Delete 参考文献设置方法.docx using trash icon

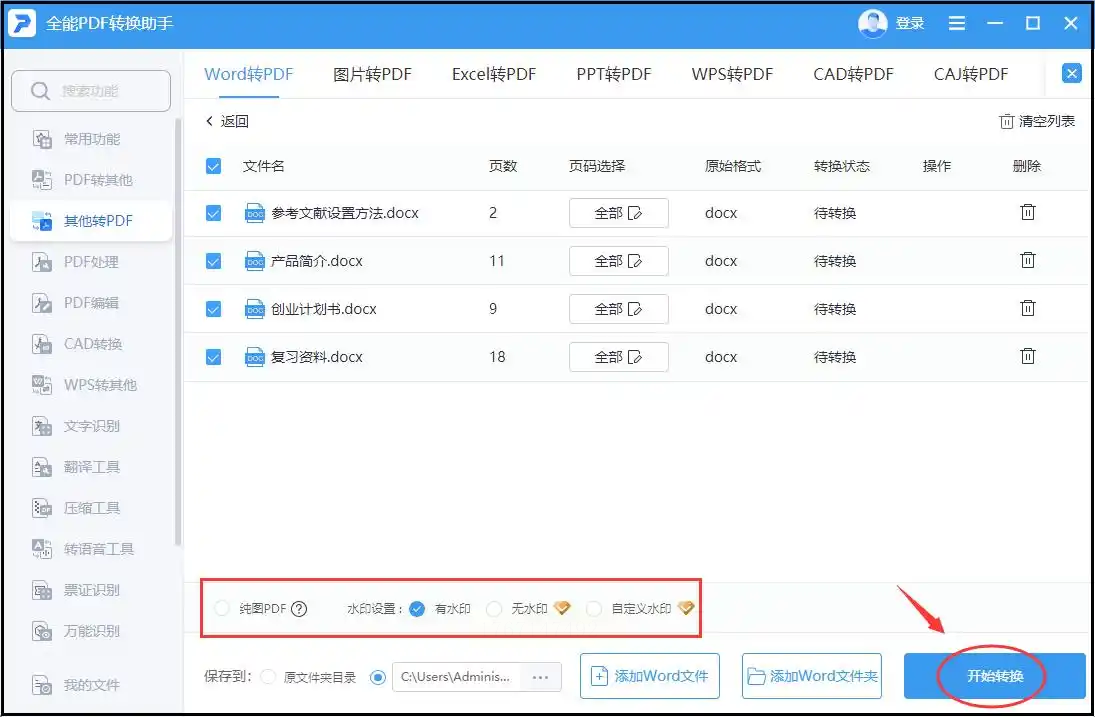(1027, 212)
